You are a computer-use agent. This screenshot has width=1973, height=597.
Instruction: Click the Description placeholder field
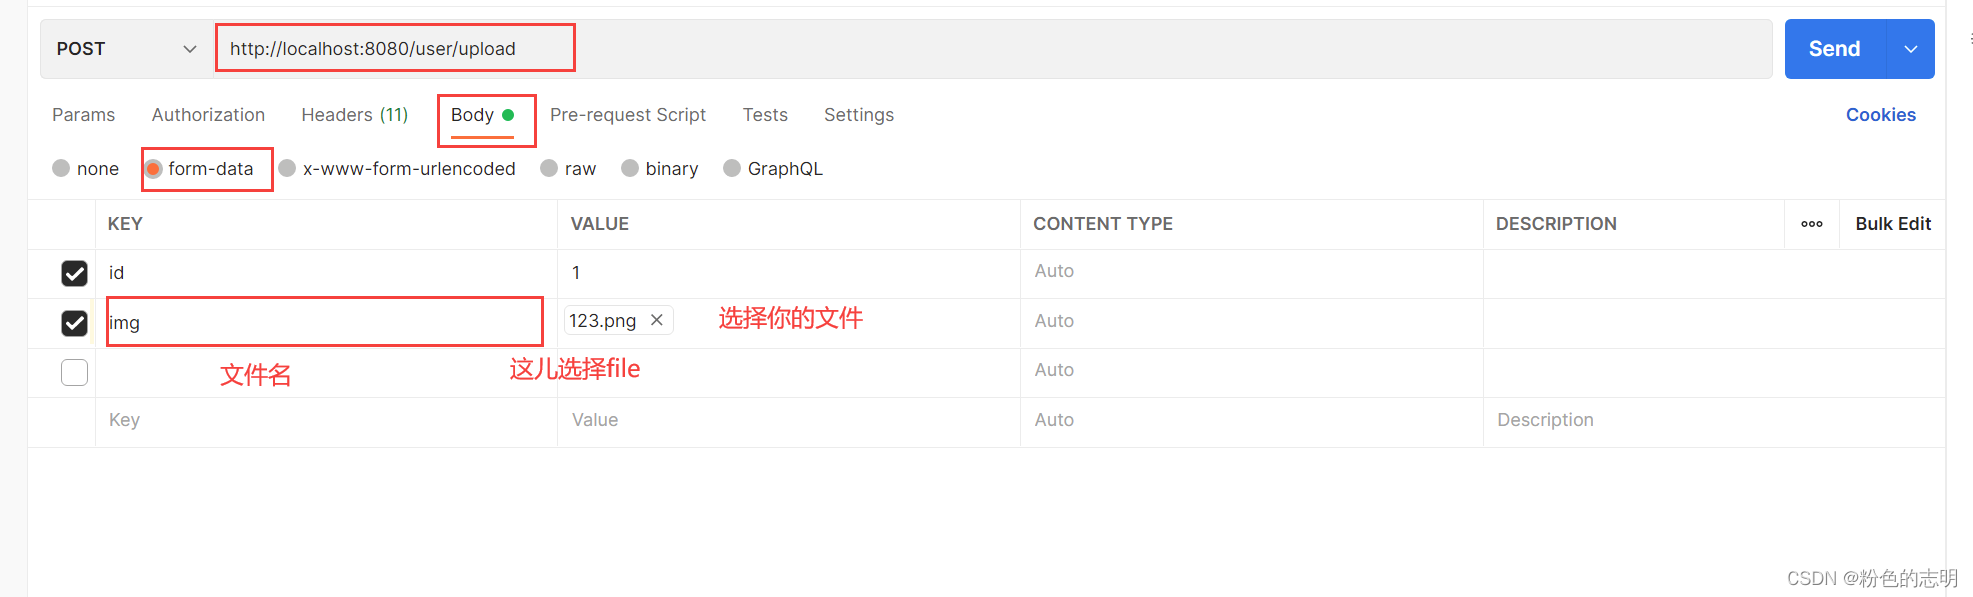[x=1714, y=420]
